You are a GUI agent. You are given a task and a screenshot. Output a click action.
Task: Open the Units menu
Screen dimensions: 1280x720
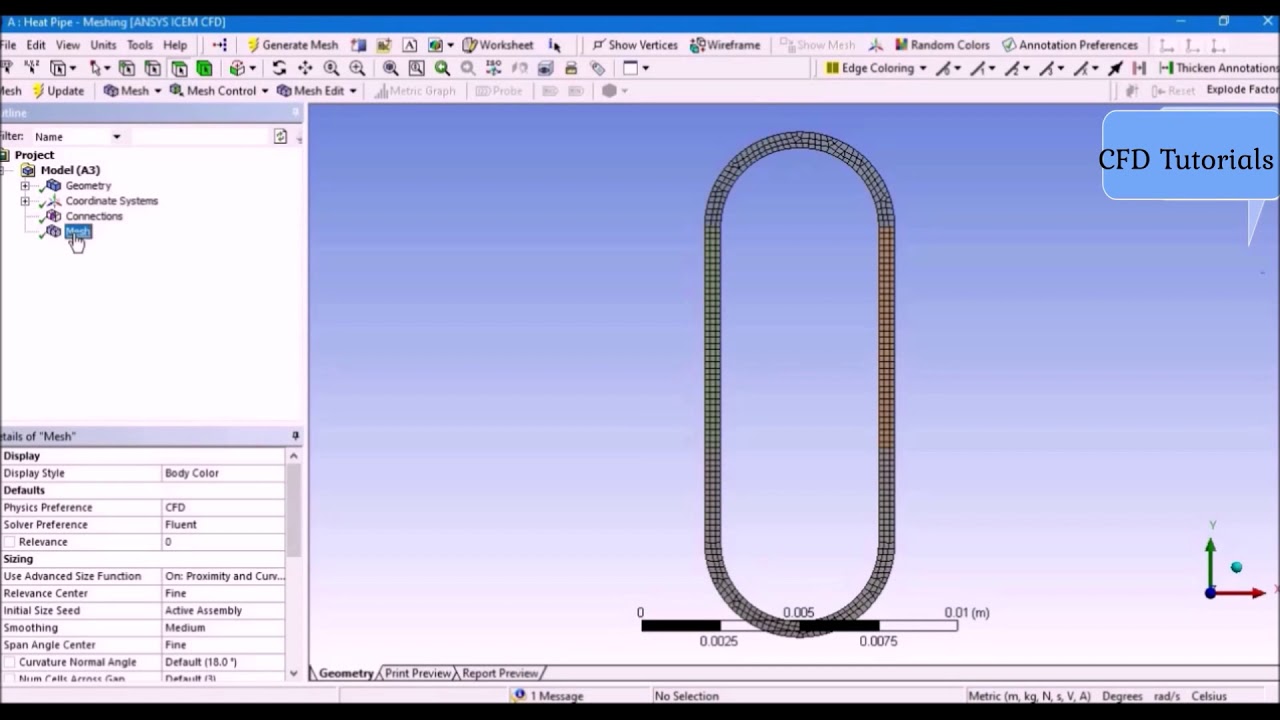pos(103,45)
